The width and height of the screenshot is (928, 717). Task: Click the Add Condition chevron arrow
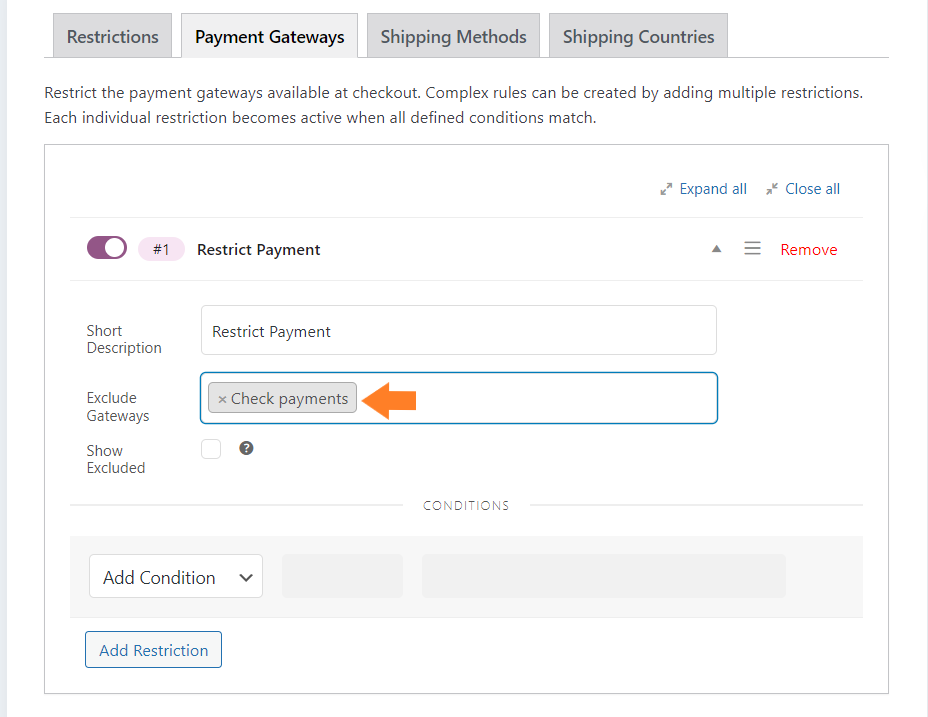click(x=246, y=577)
